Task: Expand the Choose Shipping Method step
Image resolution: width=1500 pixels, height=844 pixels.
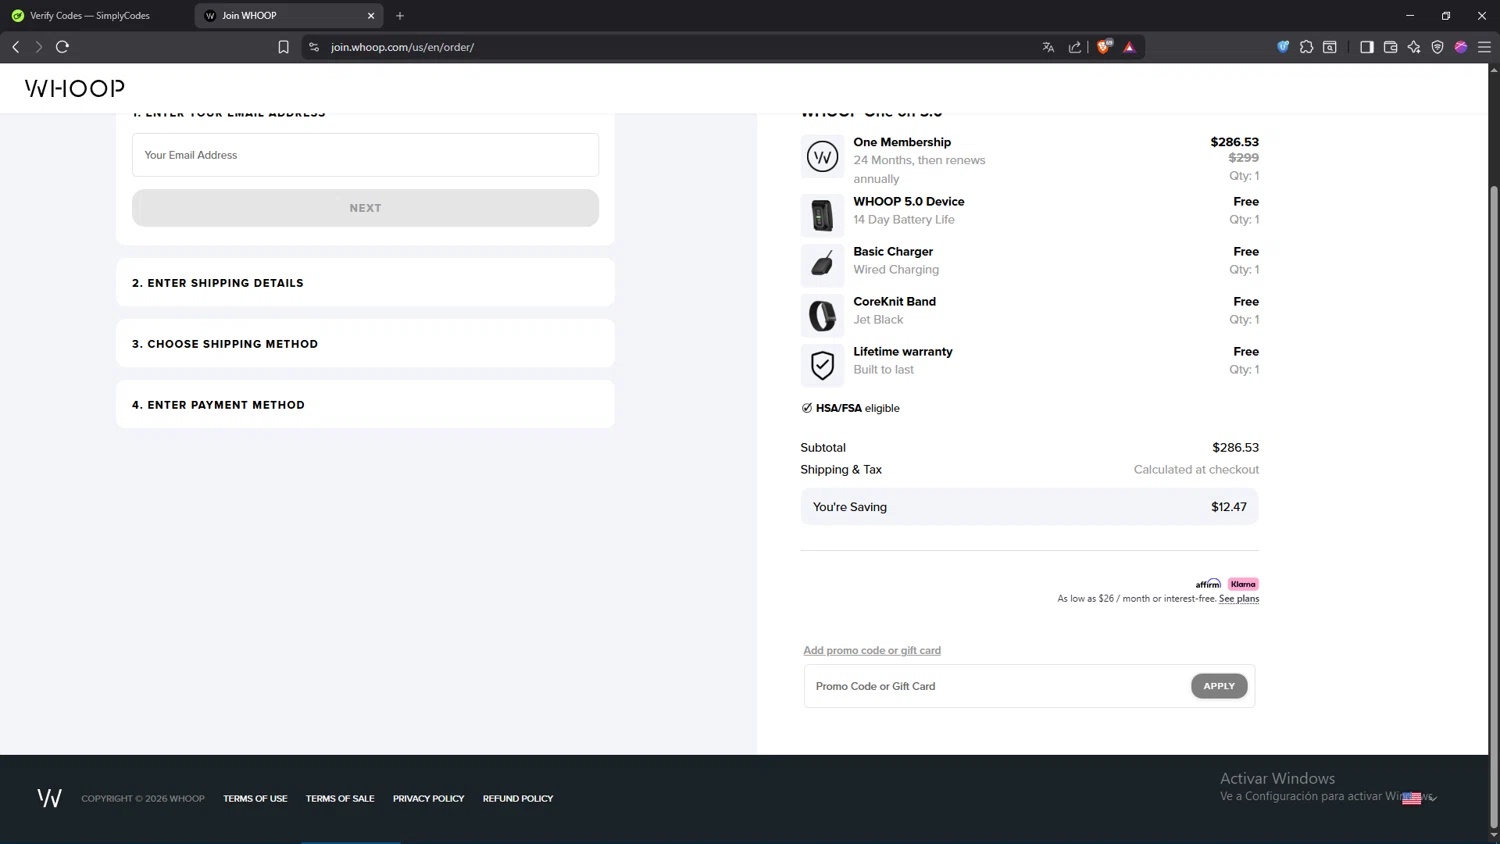Action: pyautogui.click(x=365, y=344)
